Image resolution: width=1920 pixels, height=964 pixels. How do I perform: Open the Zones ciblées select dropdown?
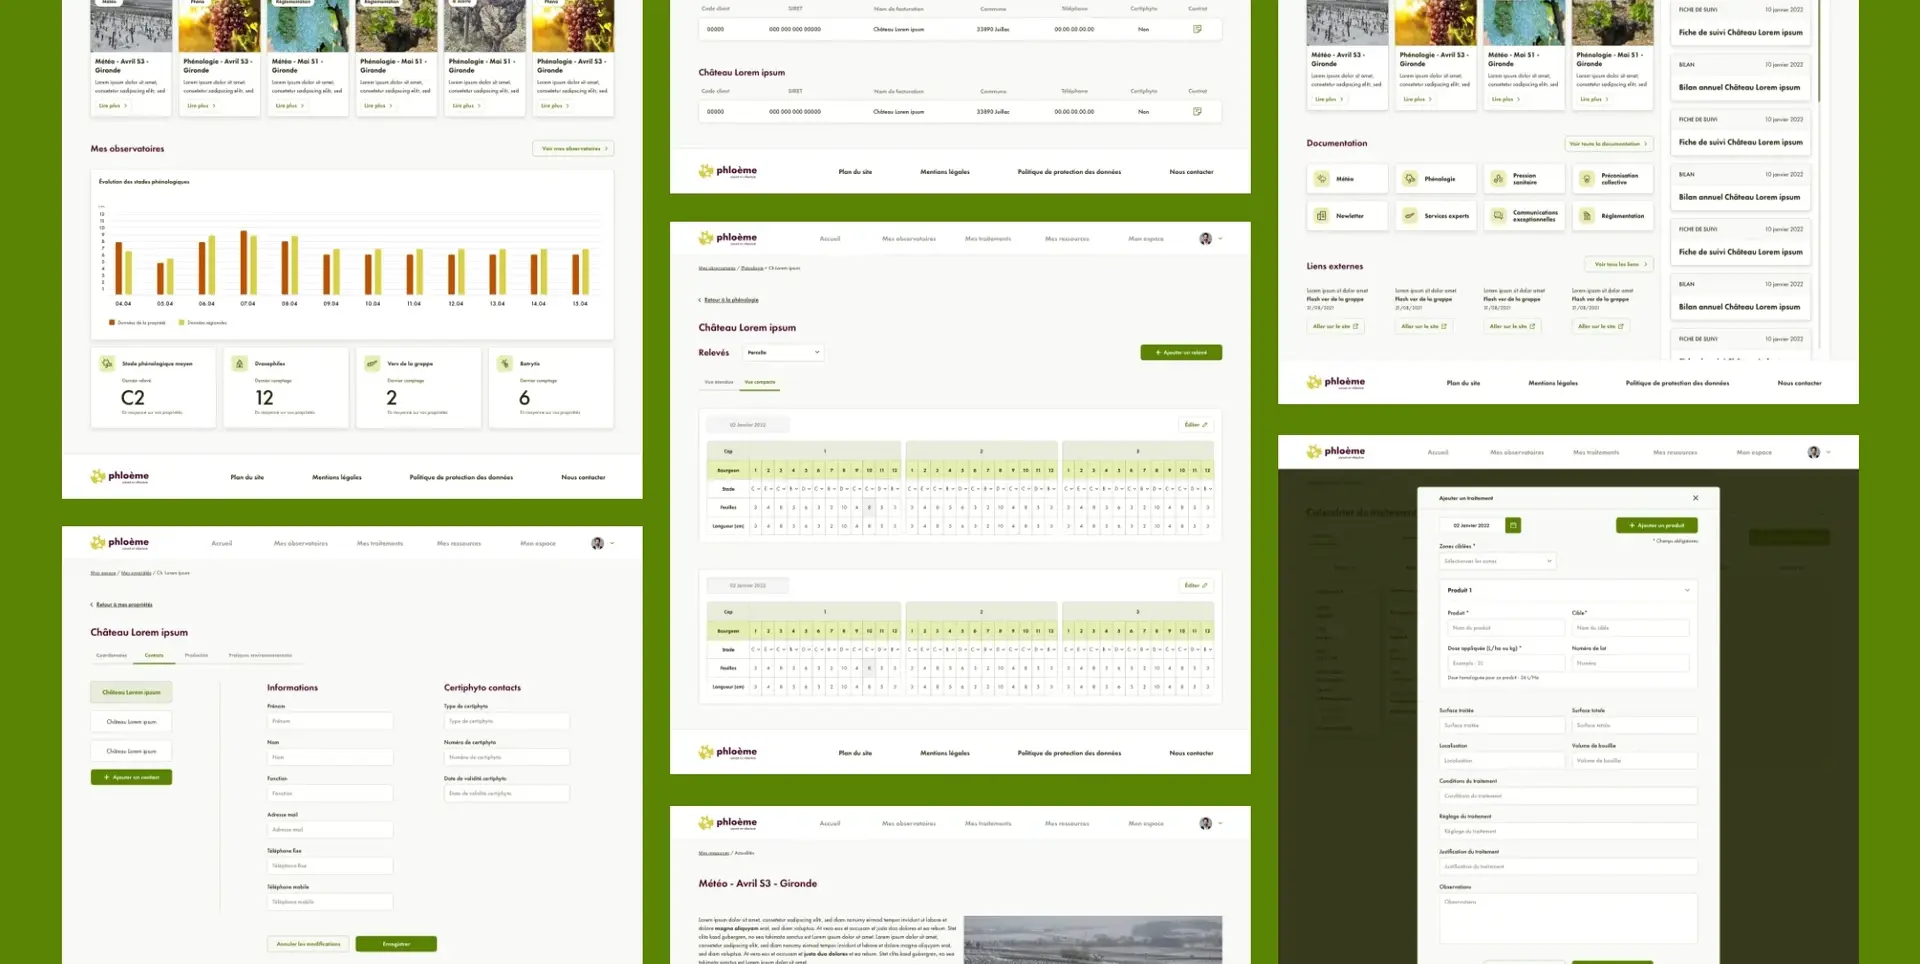pos(1498,561)
